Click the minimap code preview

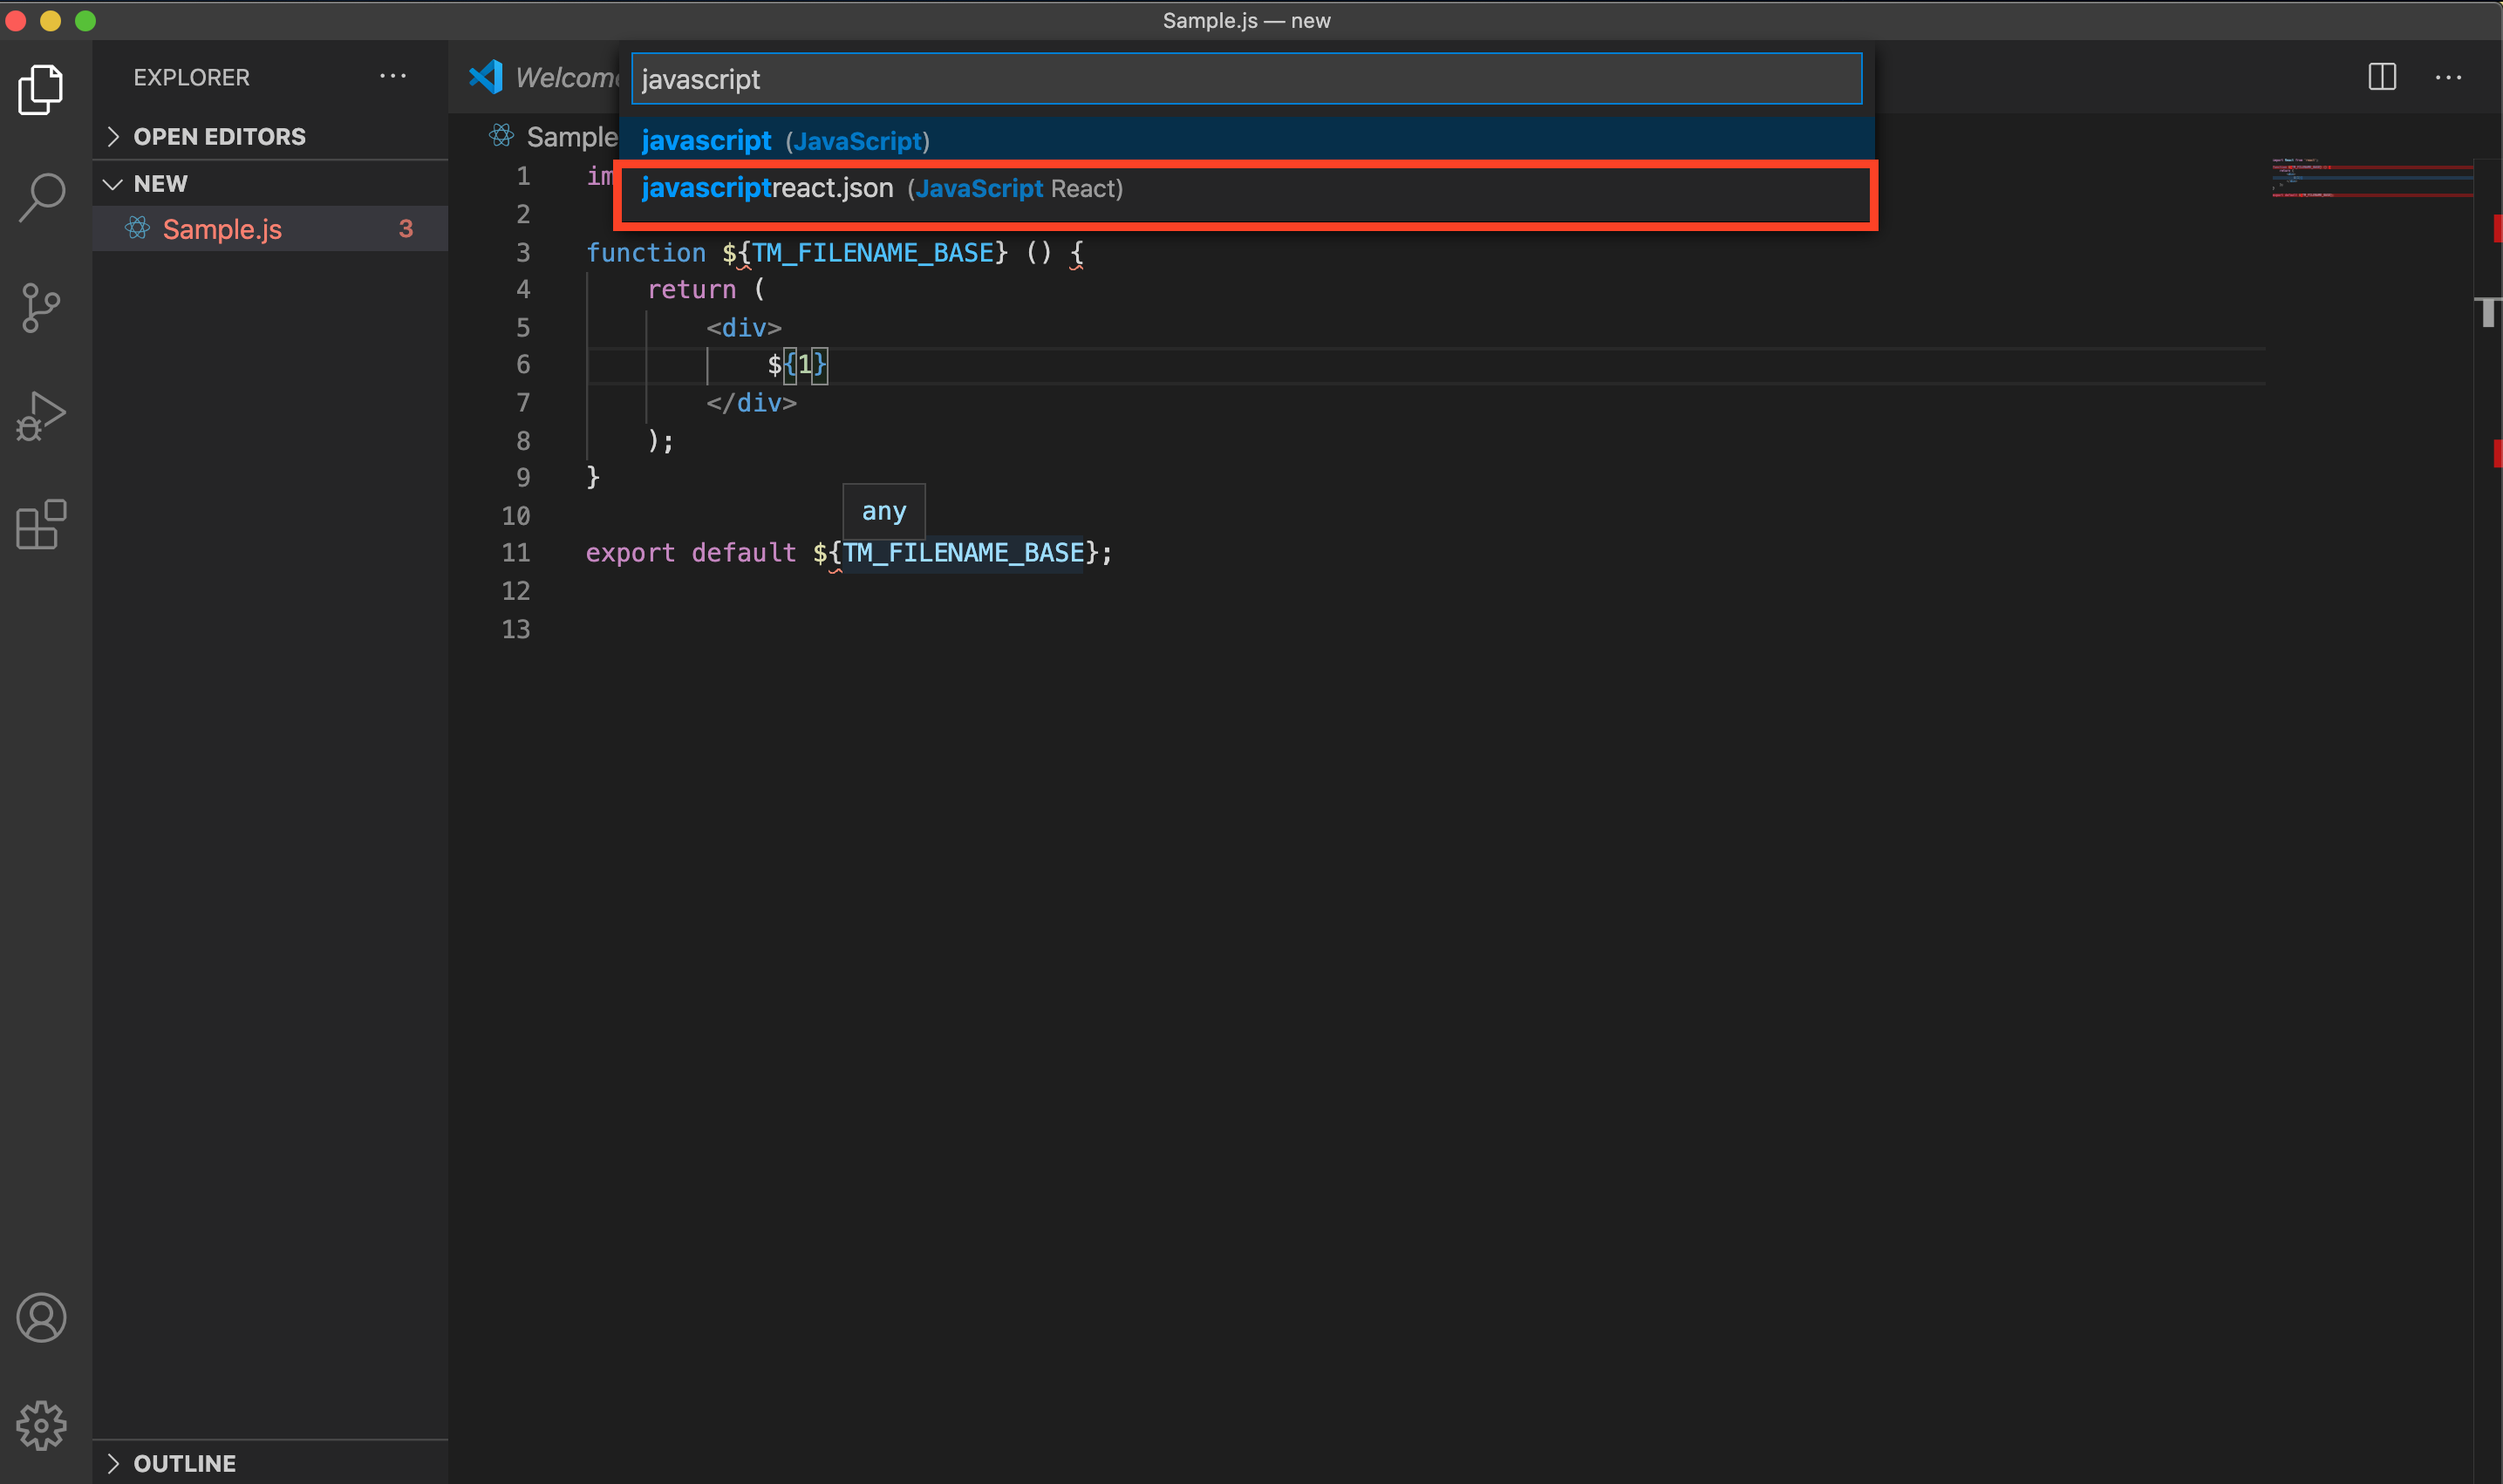2370,178
